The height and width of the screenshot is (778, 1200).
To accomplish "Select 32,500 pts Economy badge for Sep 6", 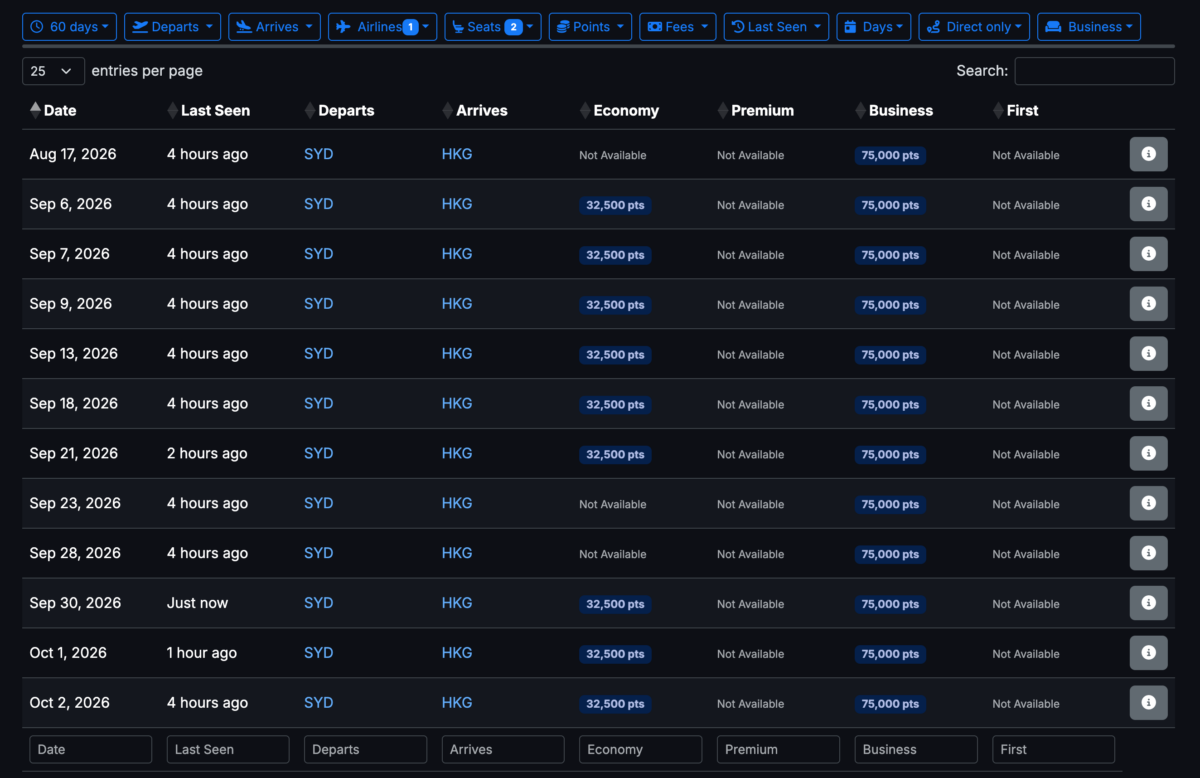I will click(x=615, y=205).
